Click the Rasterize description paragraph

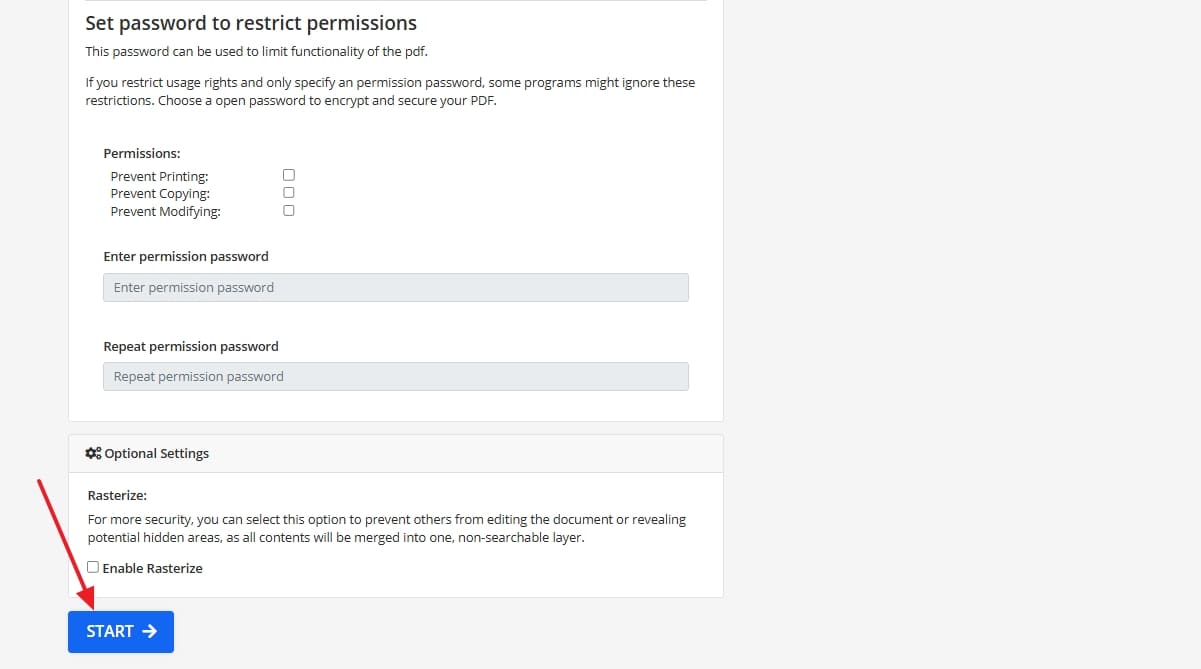coord(387,528)
